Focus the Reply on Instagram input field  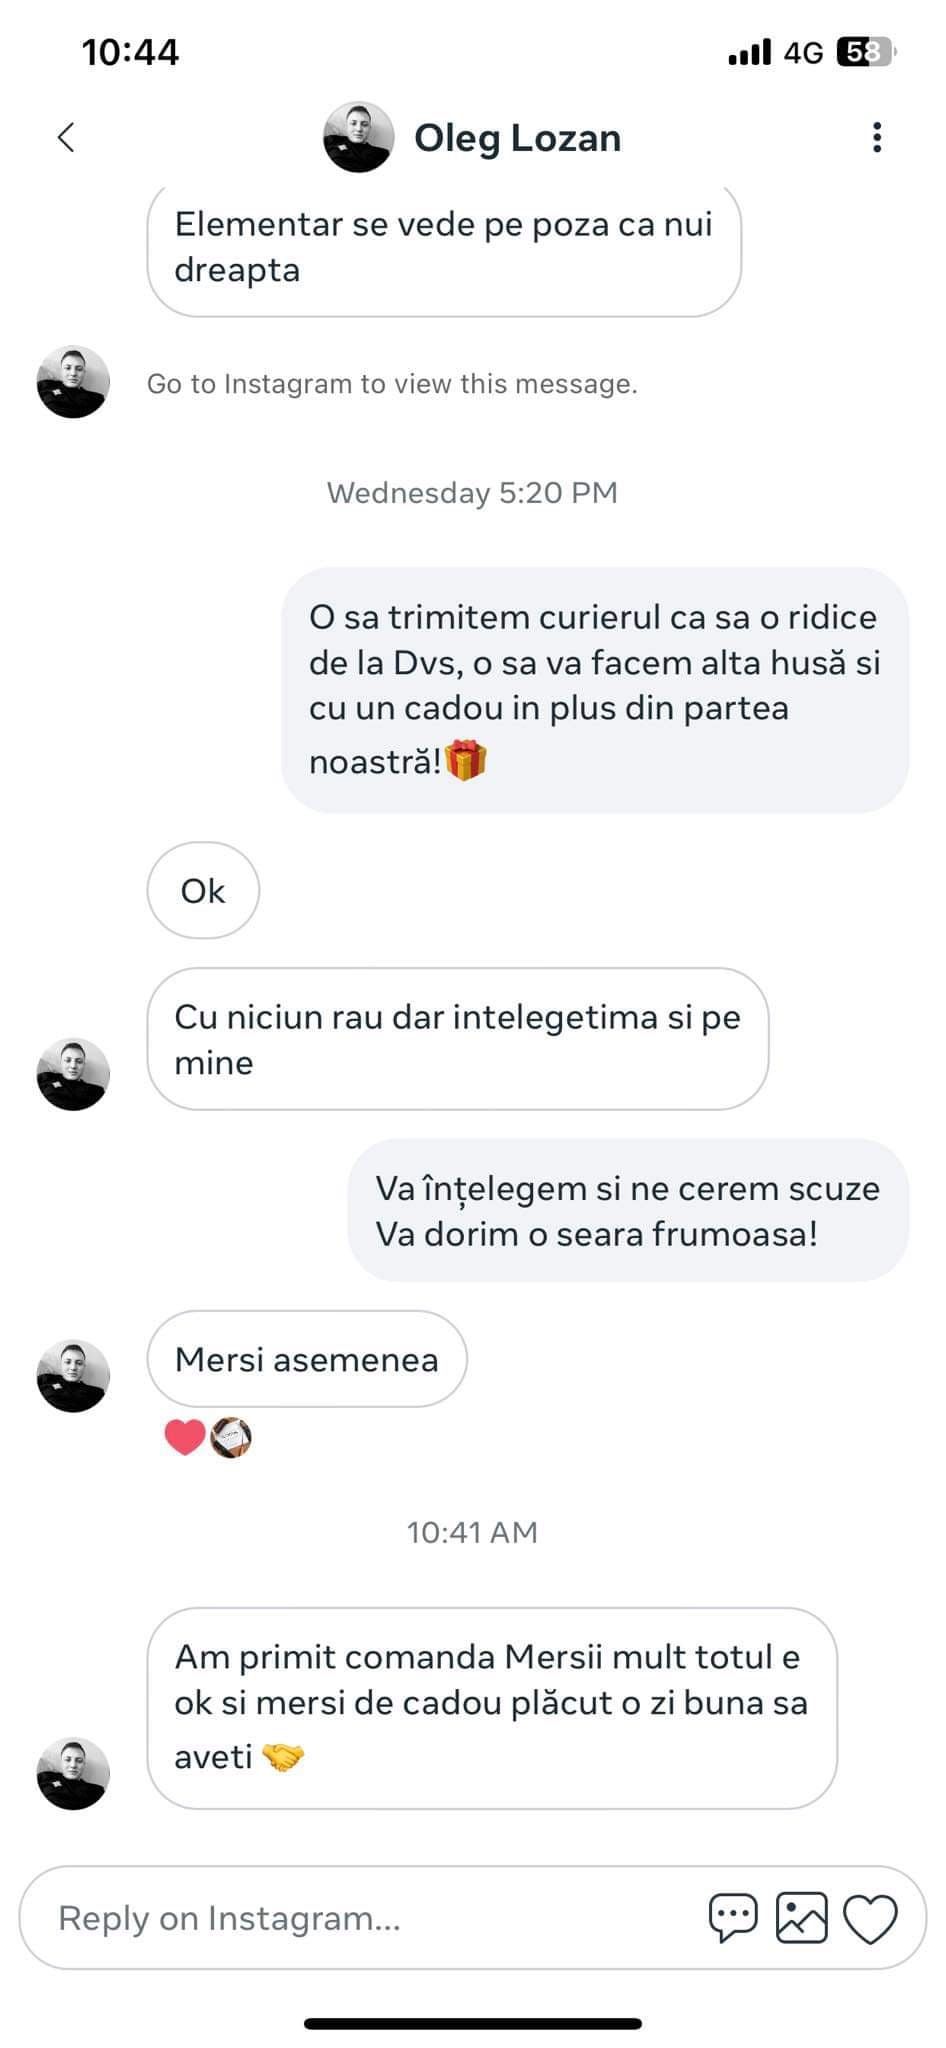(x=360, y=1918)
